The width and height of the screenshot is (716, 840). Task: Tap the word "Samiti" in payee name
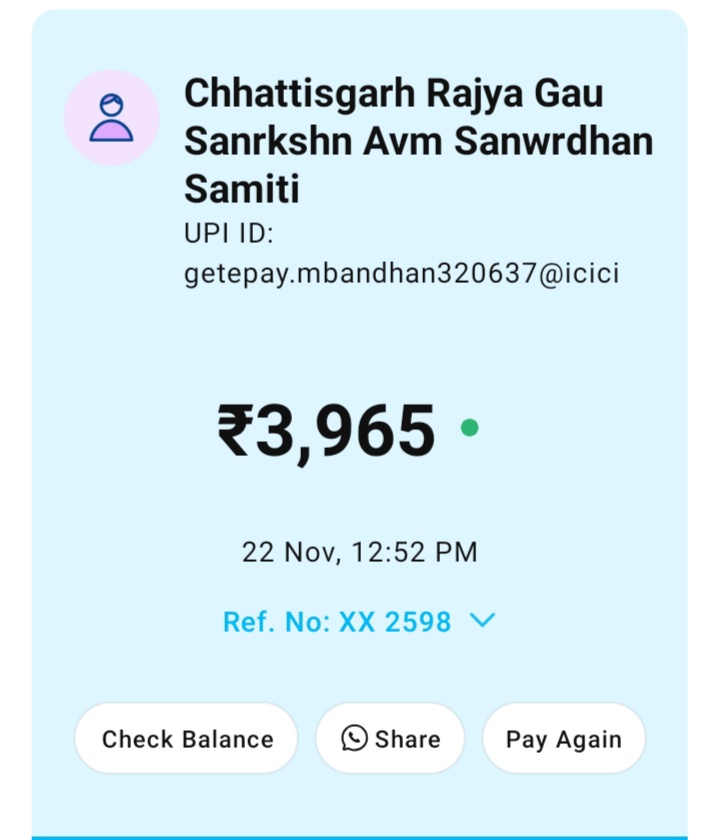pos(242,189)
